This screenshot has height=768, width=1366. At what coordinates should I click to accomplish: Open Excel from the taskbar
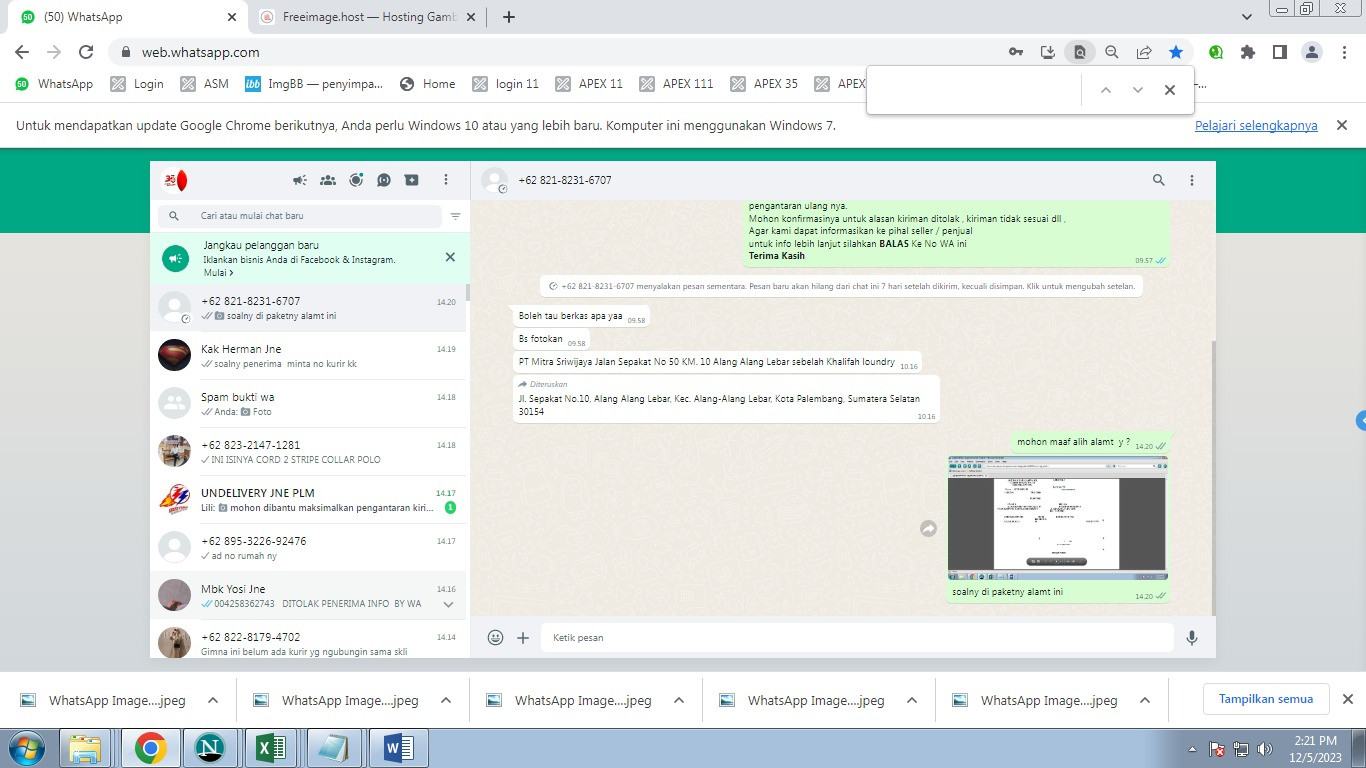[x=272, y=748]
